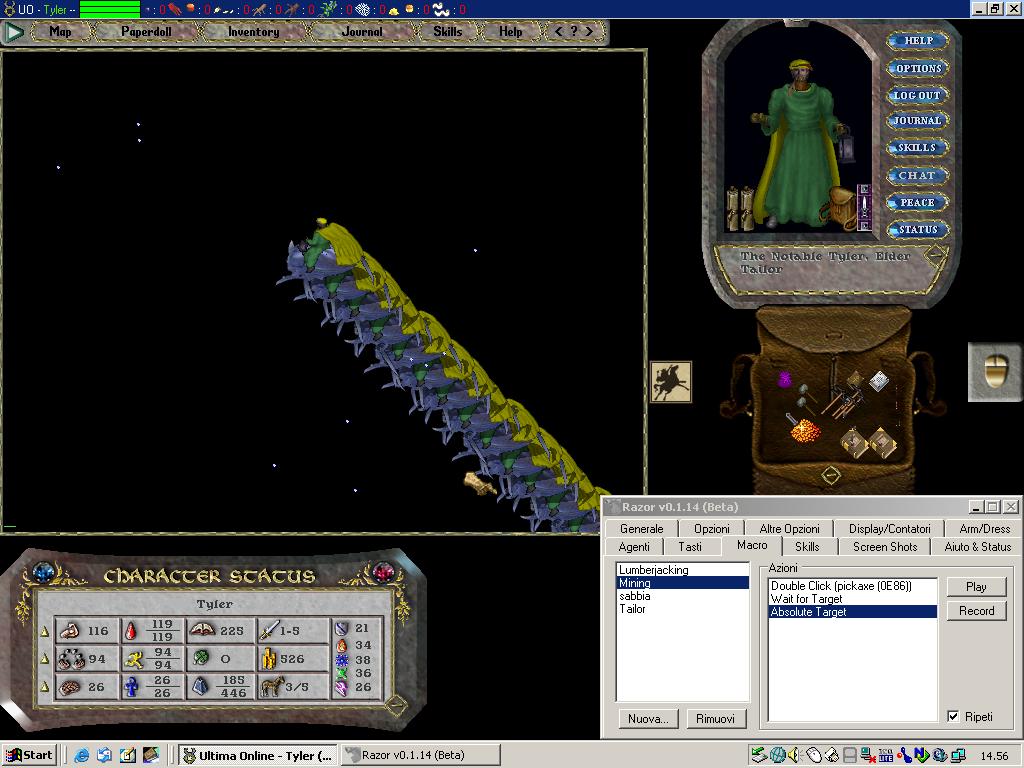1024x768 pixels.
Task: Select the Wait for Target action
Action: (x=853, y=599)
